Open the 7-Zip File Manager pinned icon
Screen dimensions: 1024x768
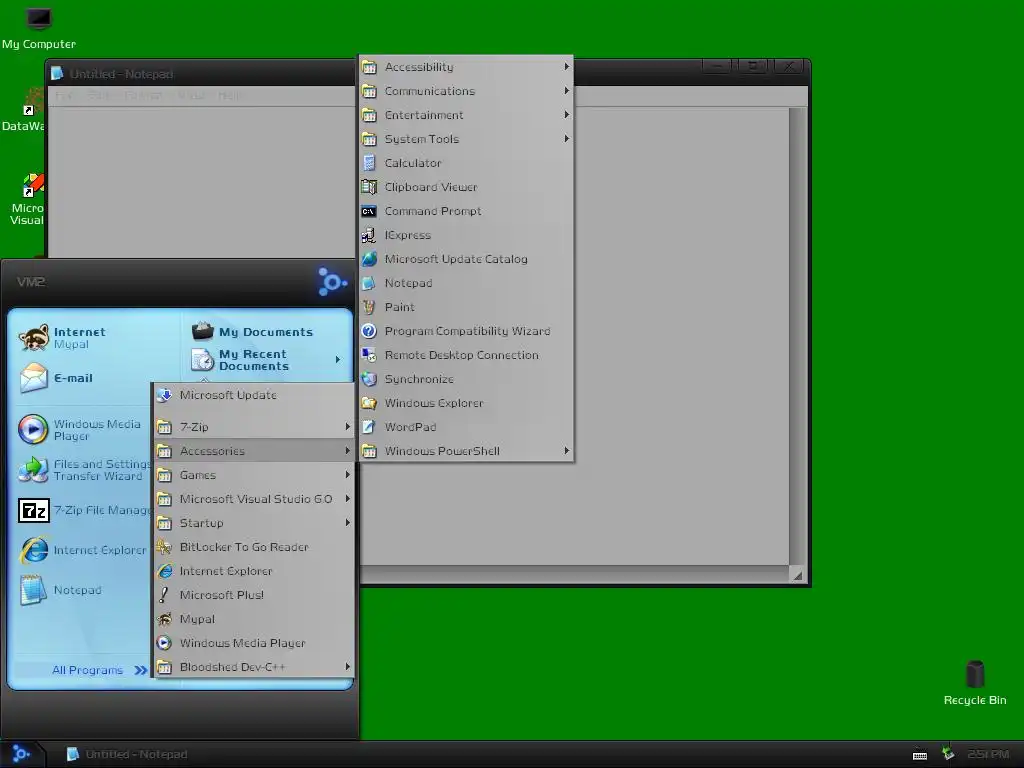point(33,510)
